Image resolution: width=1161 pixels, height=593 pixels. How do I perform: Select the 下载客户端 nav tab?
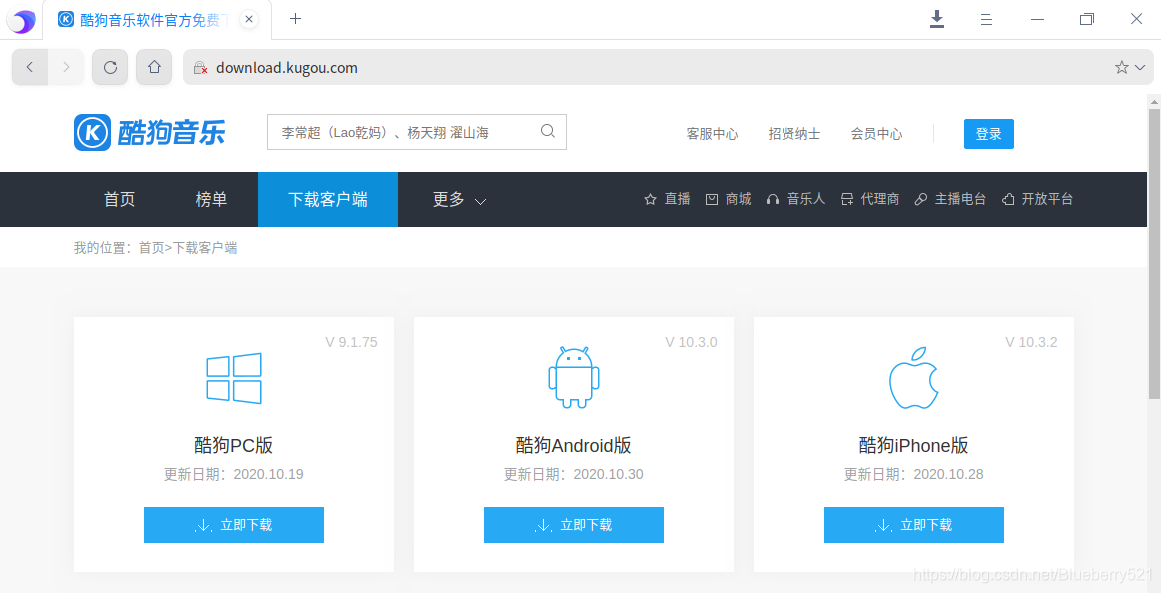point(328,199)
